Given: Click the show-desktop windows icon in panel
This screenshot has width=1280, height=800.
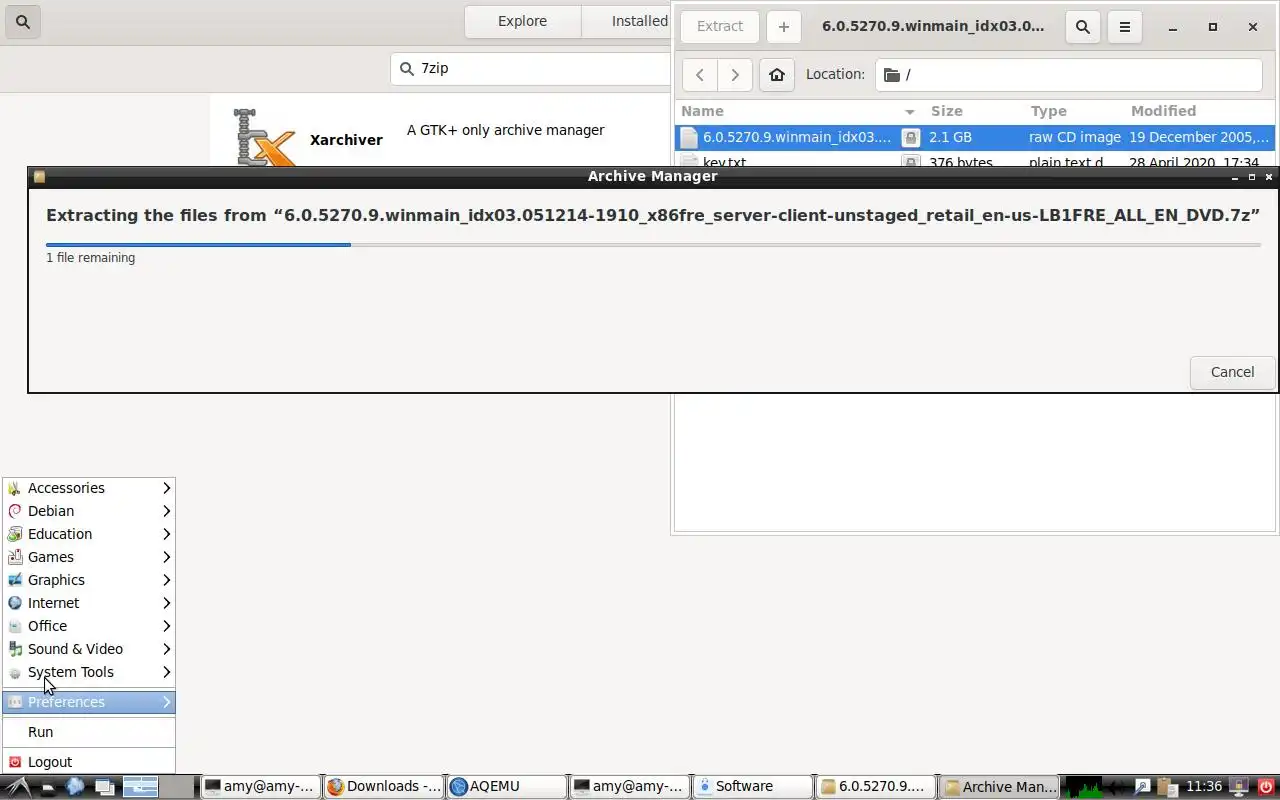Looking at the screenshot, I should click(105, 787).
